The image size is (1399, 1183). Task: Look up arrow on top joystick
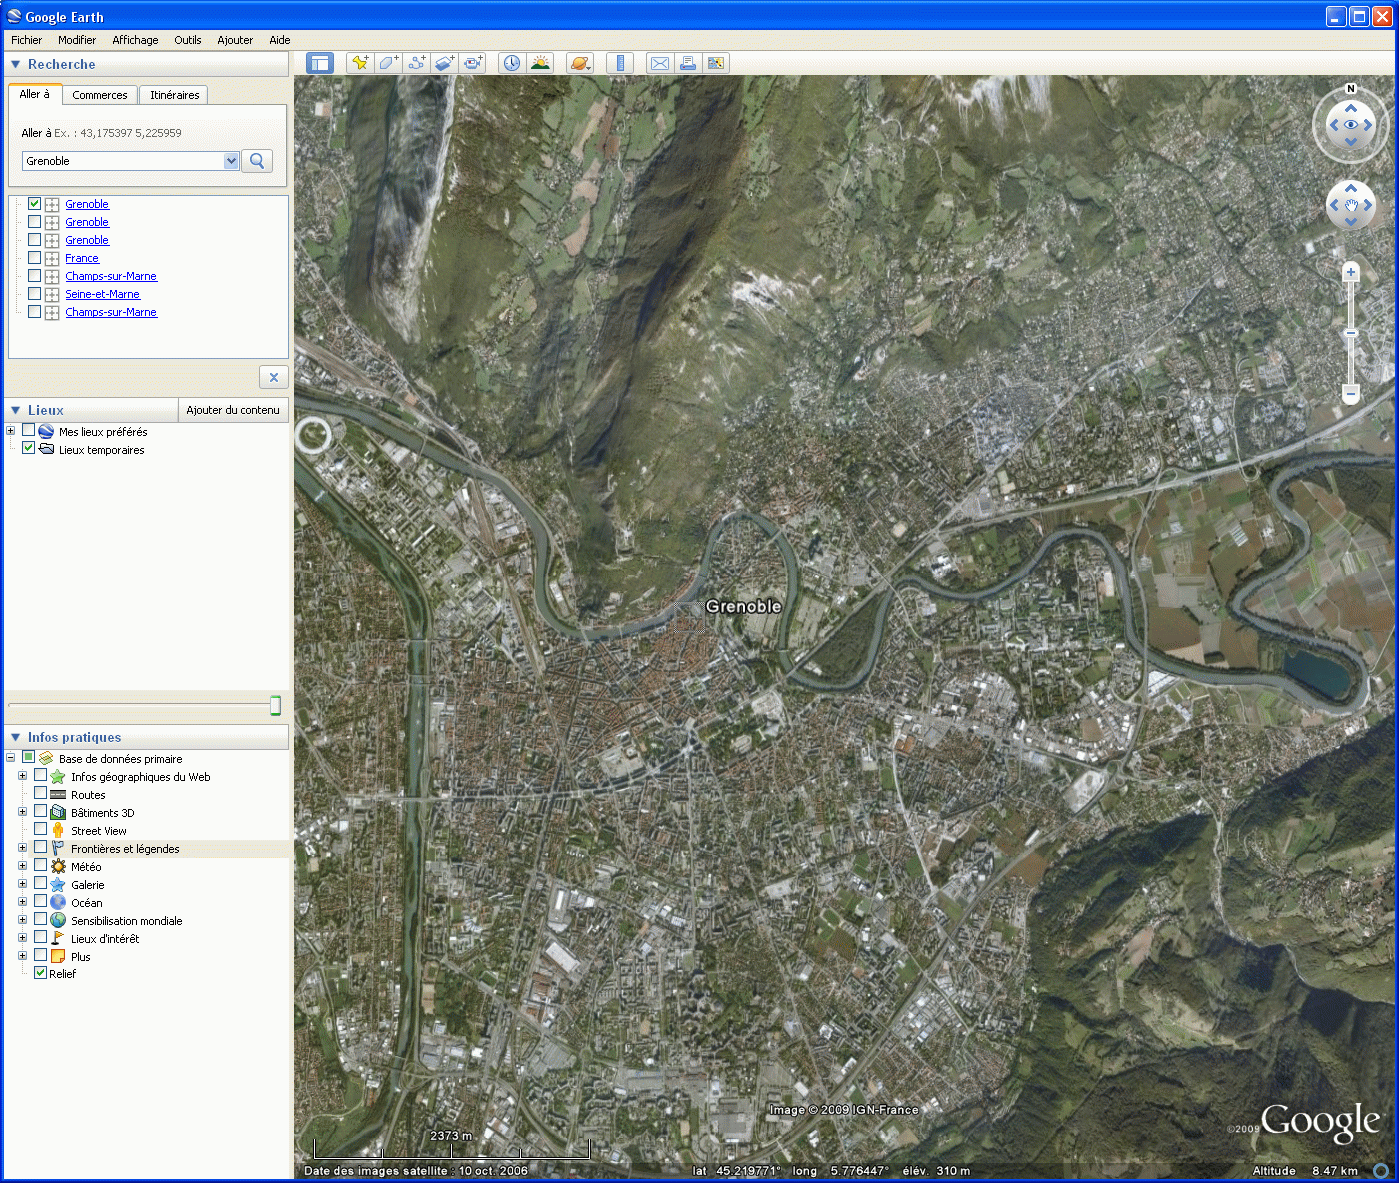pos(1351,107)
